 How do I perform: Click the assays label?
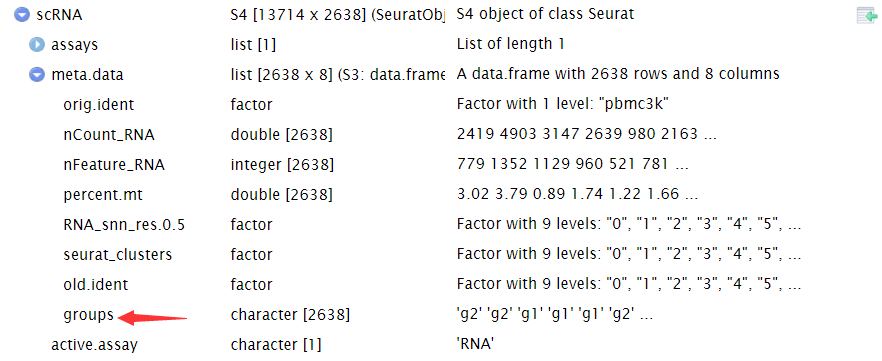(74, 44)
